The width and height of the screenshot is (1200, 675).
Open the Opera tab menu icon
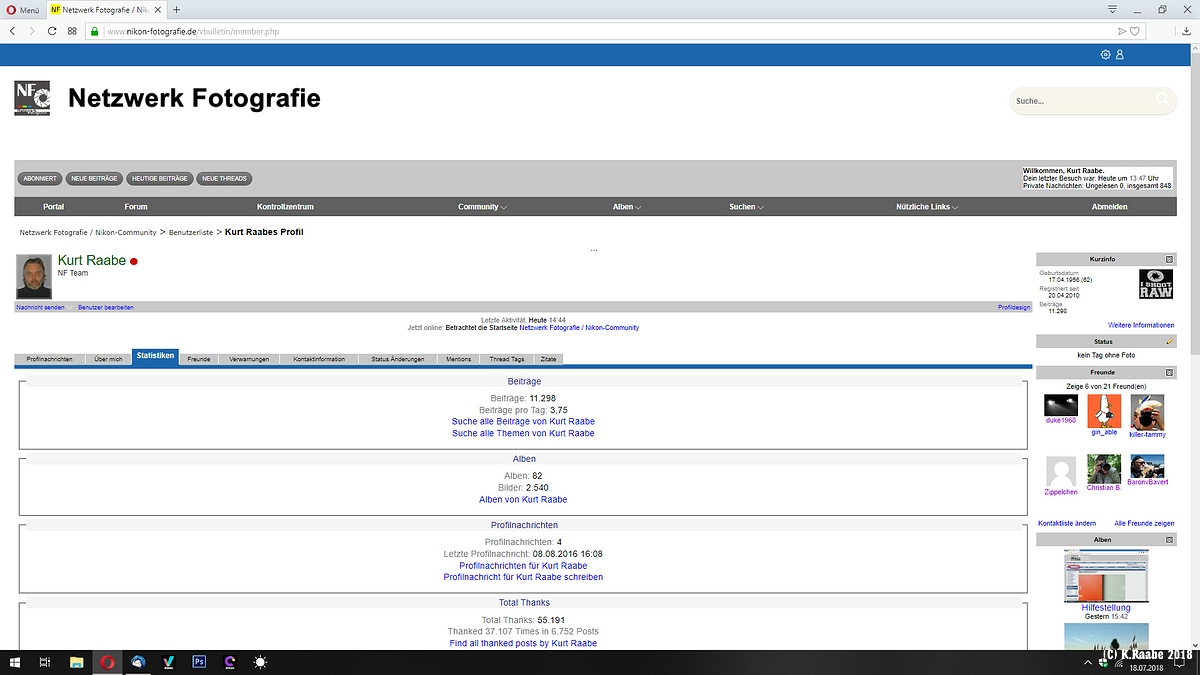click(1112, 9)
